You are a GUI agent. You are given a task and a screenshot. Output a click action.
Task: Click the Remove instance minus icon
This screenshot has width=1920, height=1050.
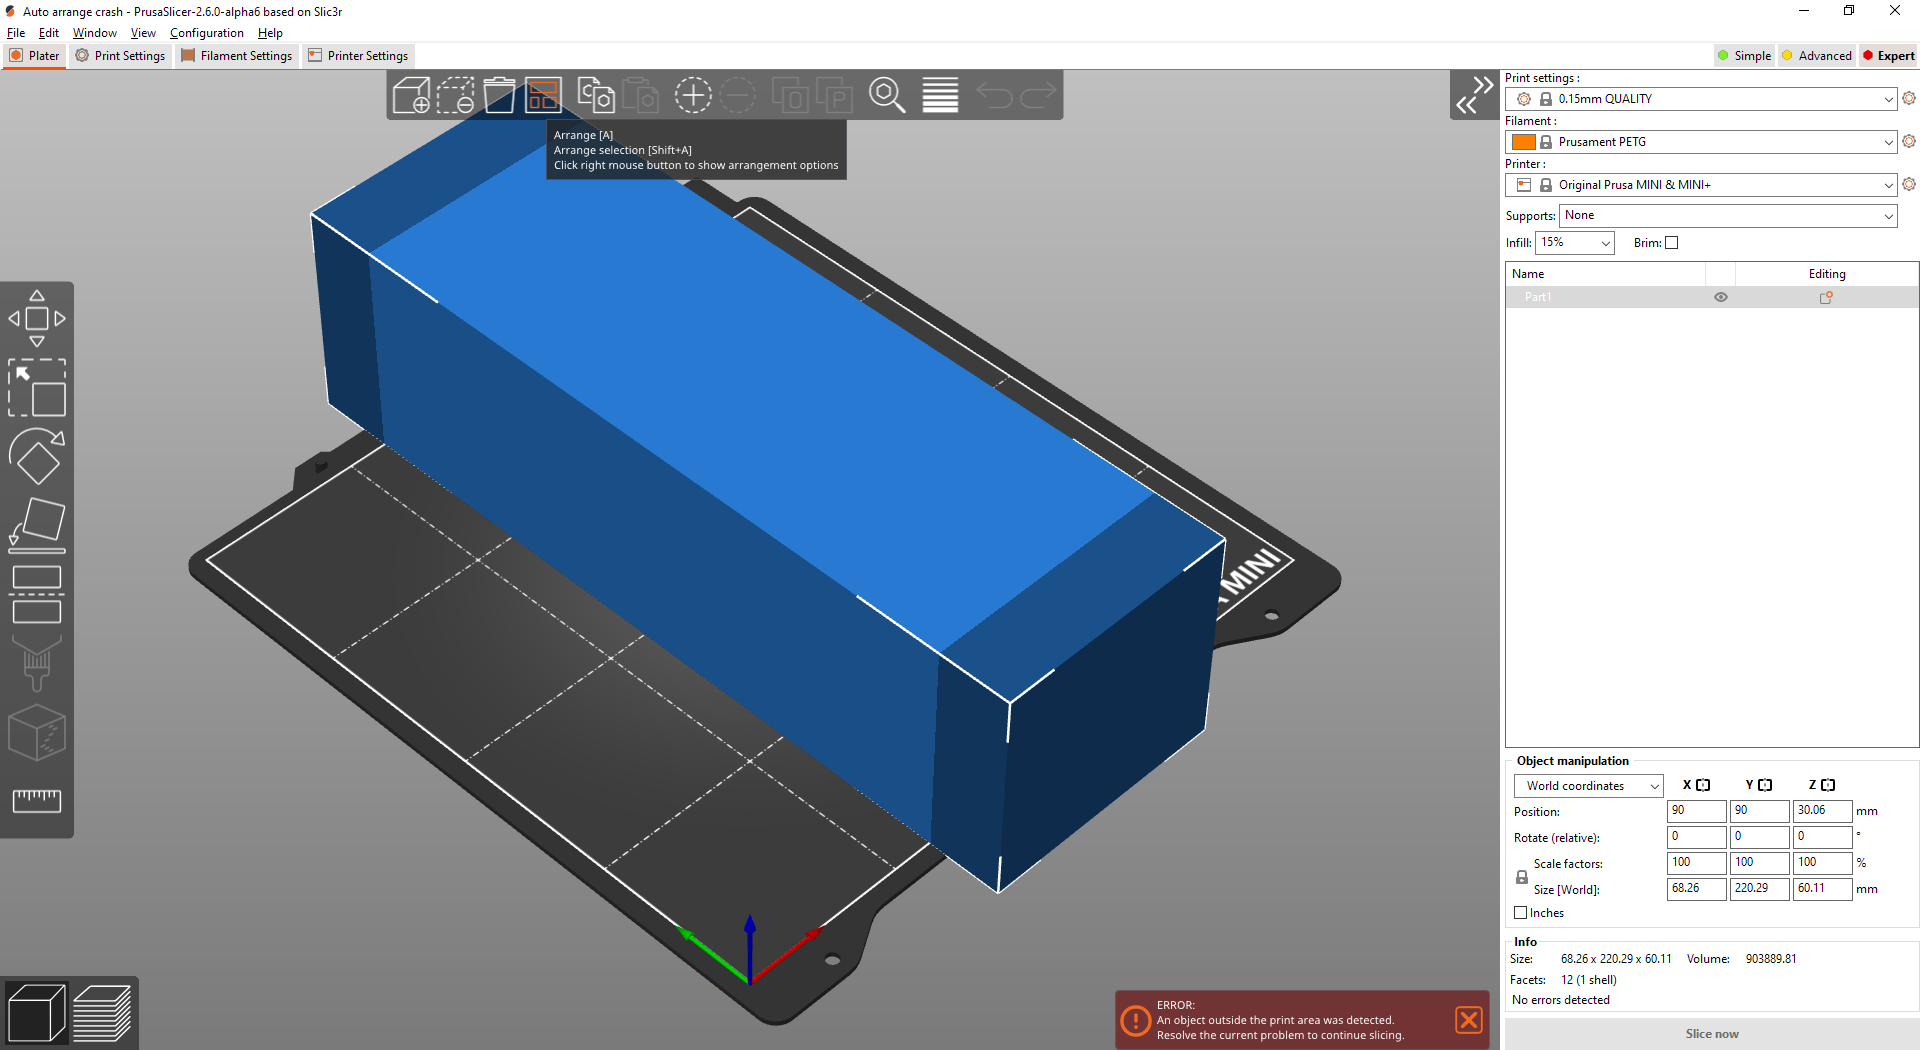pos(738,95)
